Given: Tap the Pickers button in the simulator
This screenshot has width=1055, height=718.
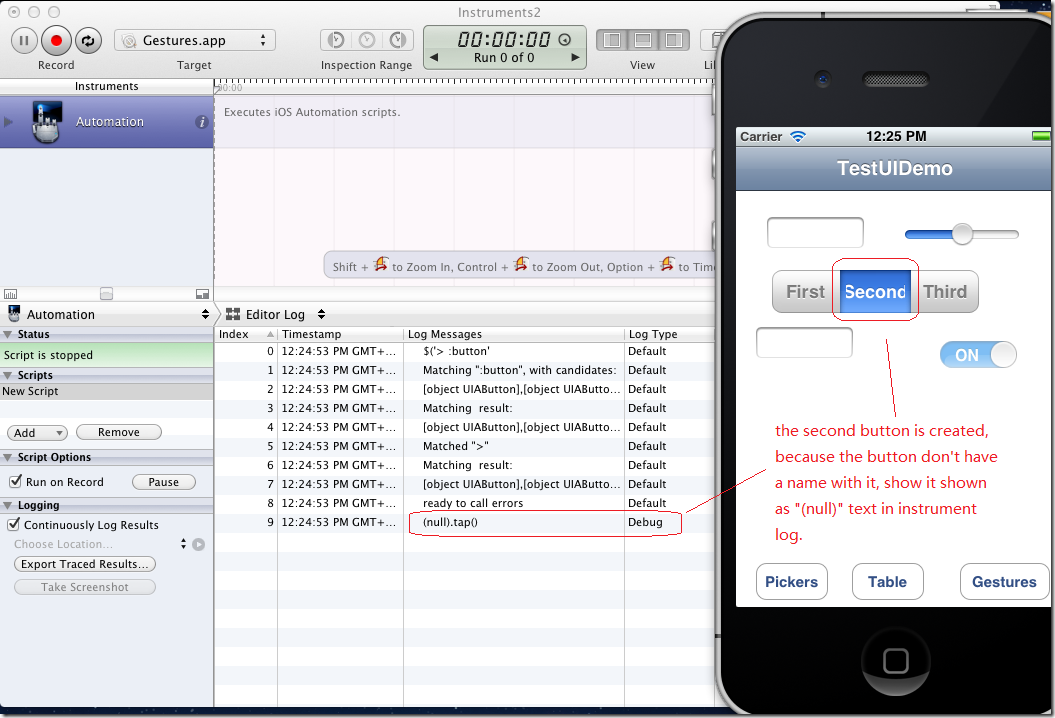Looking at the screenshot, I should 791,581.
